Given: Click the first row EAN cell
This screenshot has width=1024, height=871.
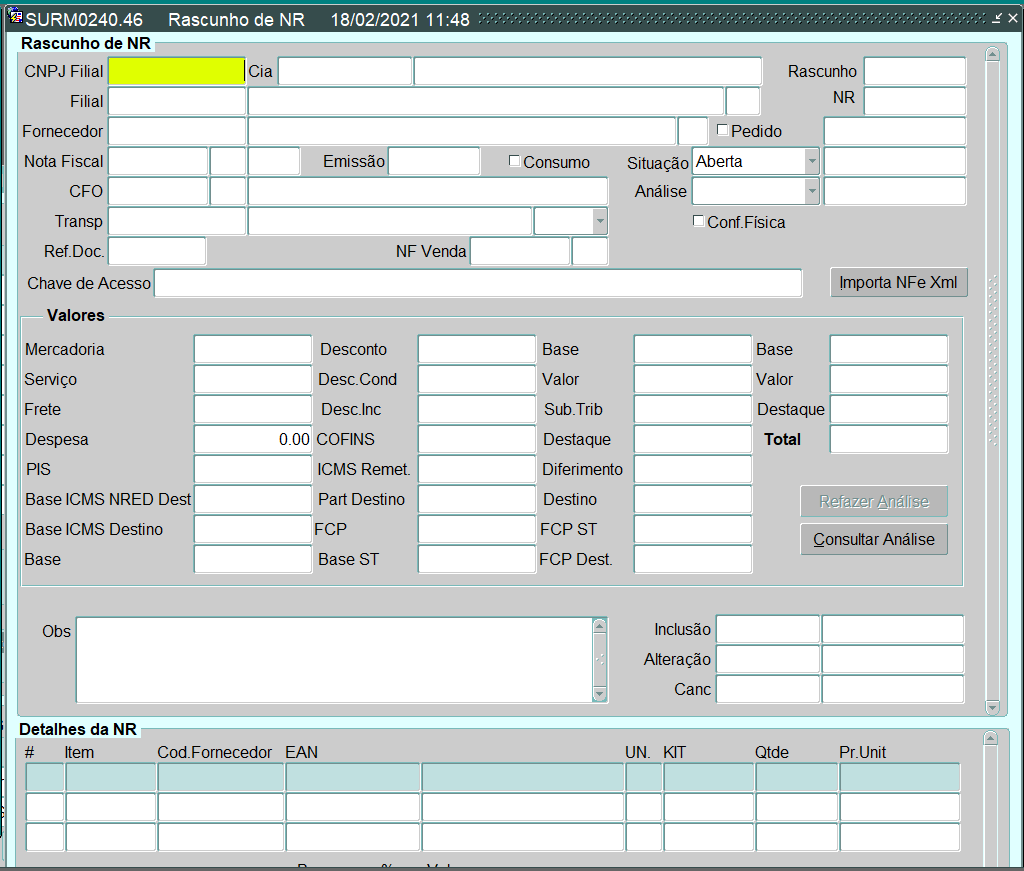Looking at the screenshot, I should pos(353,778).
